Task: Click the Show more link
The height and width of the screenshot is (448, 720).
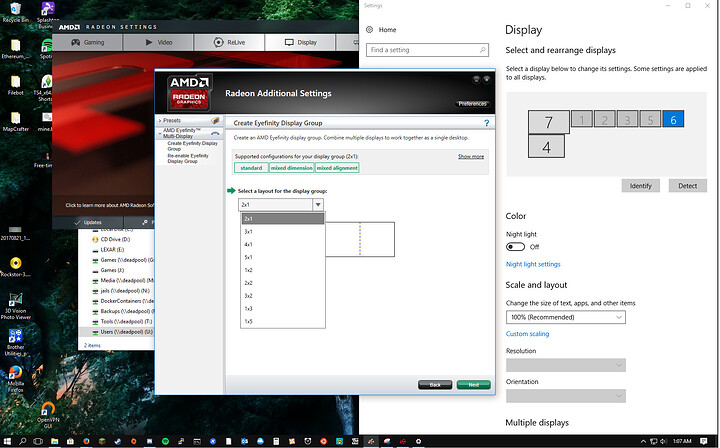Action: [471, 157]
